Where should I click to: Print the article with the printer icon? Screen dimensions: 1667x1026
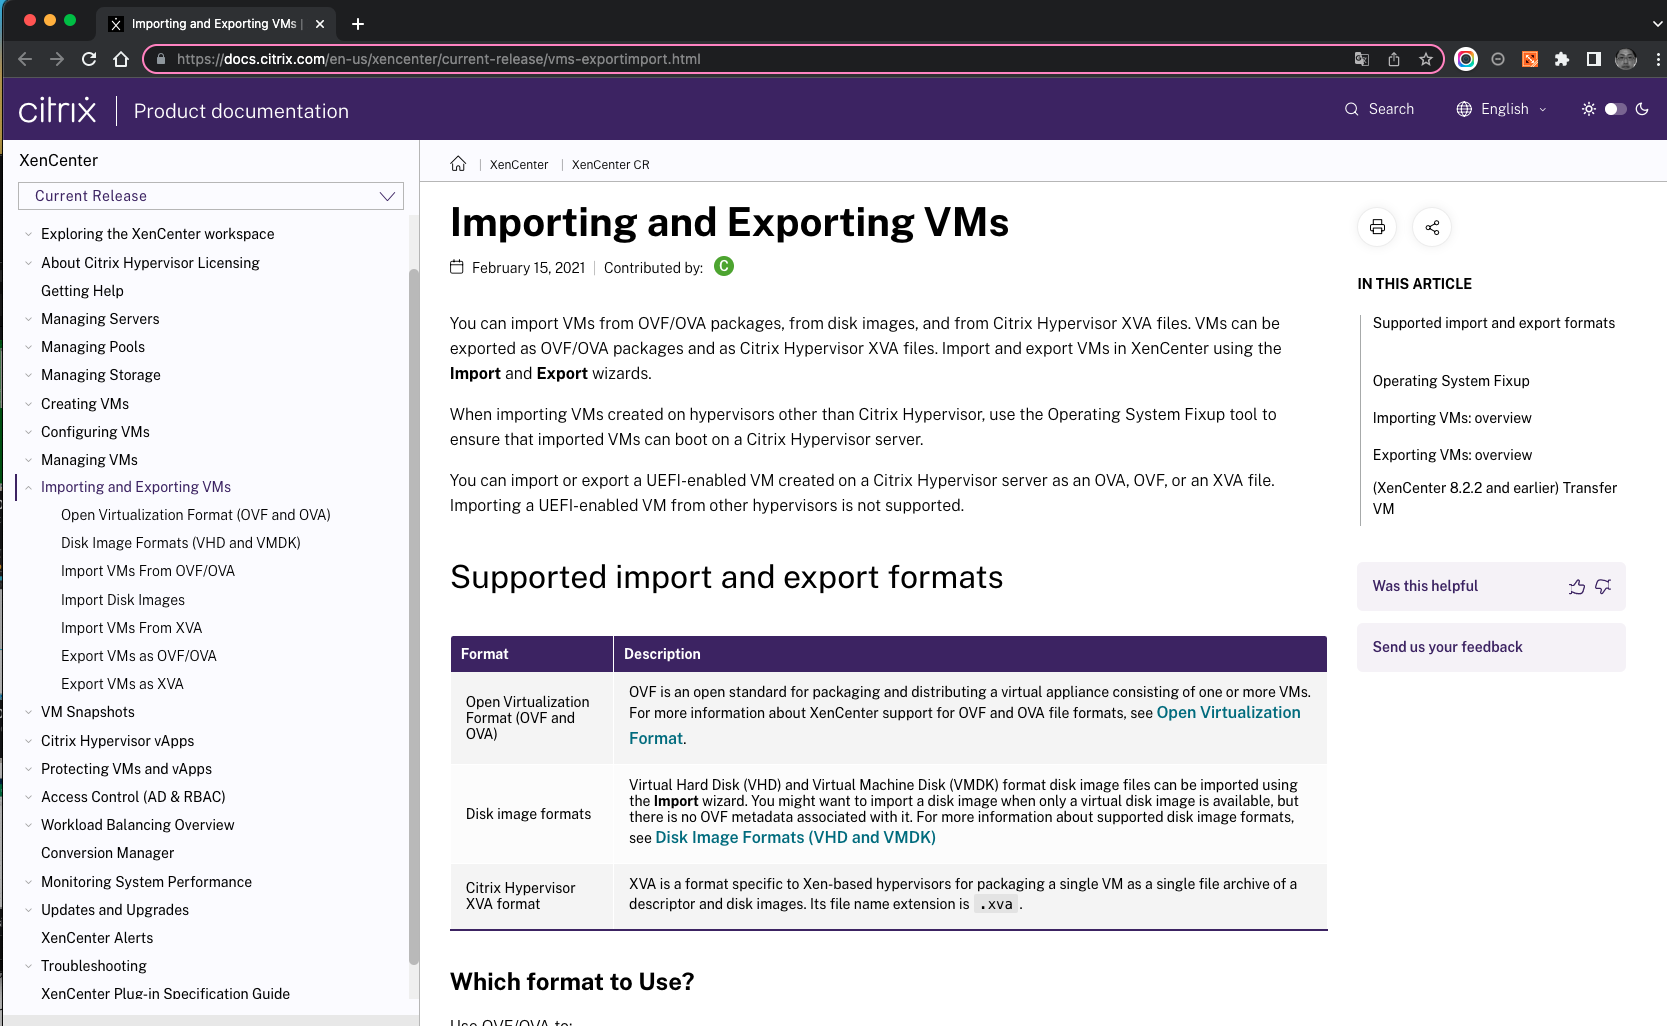(x=1377, y=227)
